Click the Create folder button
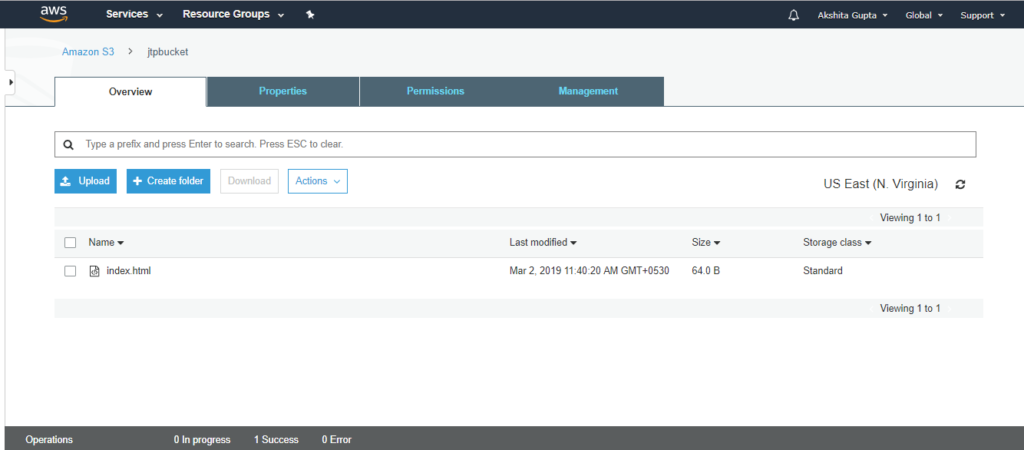Image resolution: width=1024 pixels, height=450 pixels. coord(168,181)
